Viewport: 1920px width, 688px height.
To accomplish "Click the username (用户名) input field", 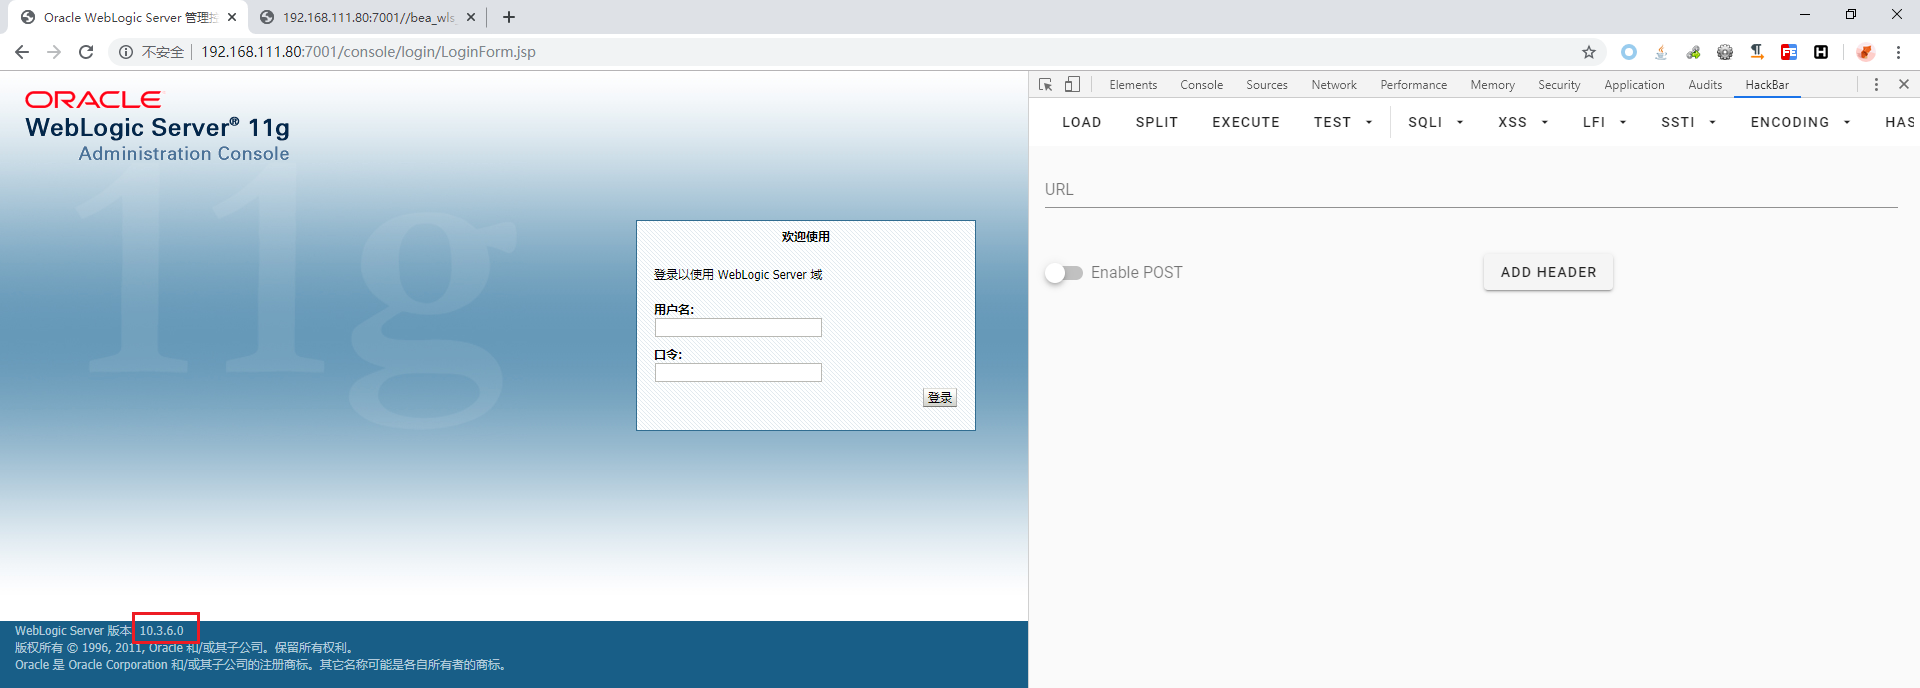I will coord(738,328).
